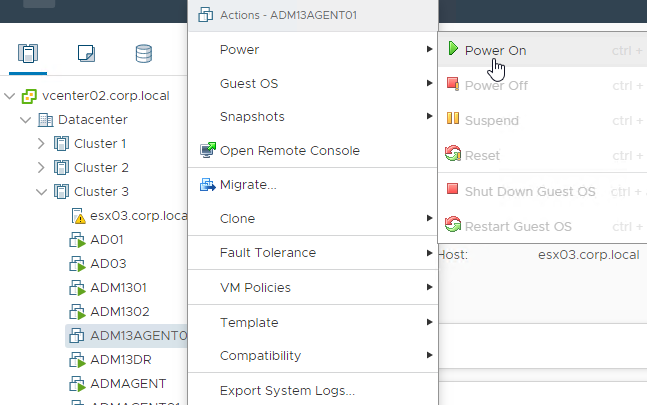This screenshot has width=647, height=405.
Task: Select the AD01 virtual machine
Action: pyautogui.click(x=107, y=240)
